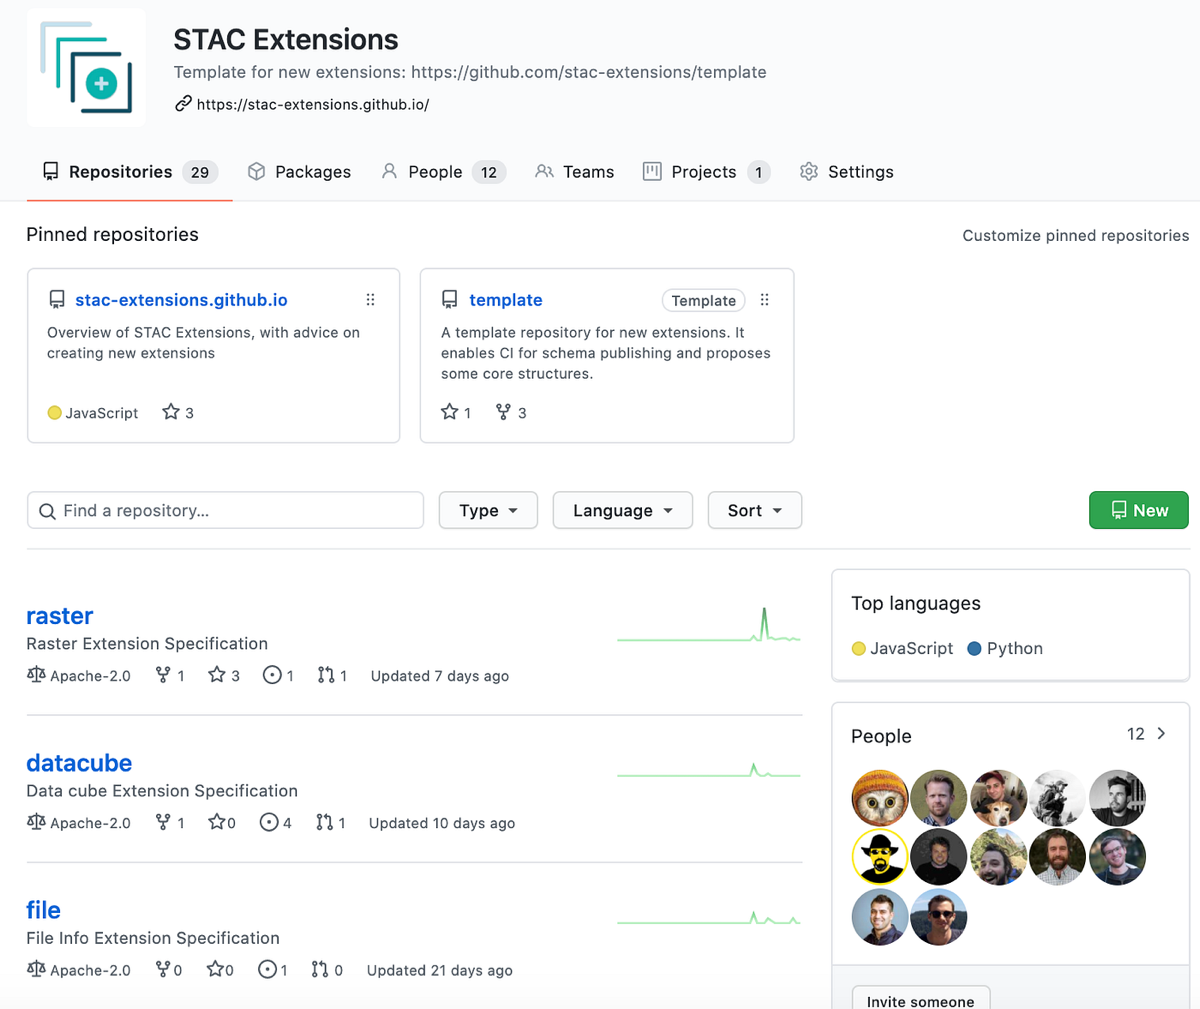The width and height of the screenshot is (1200, 1009).
Task: Click the link icon beside stac-extensions.github.io URL
Action: [183, 103]
